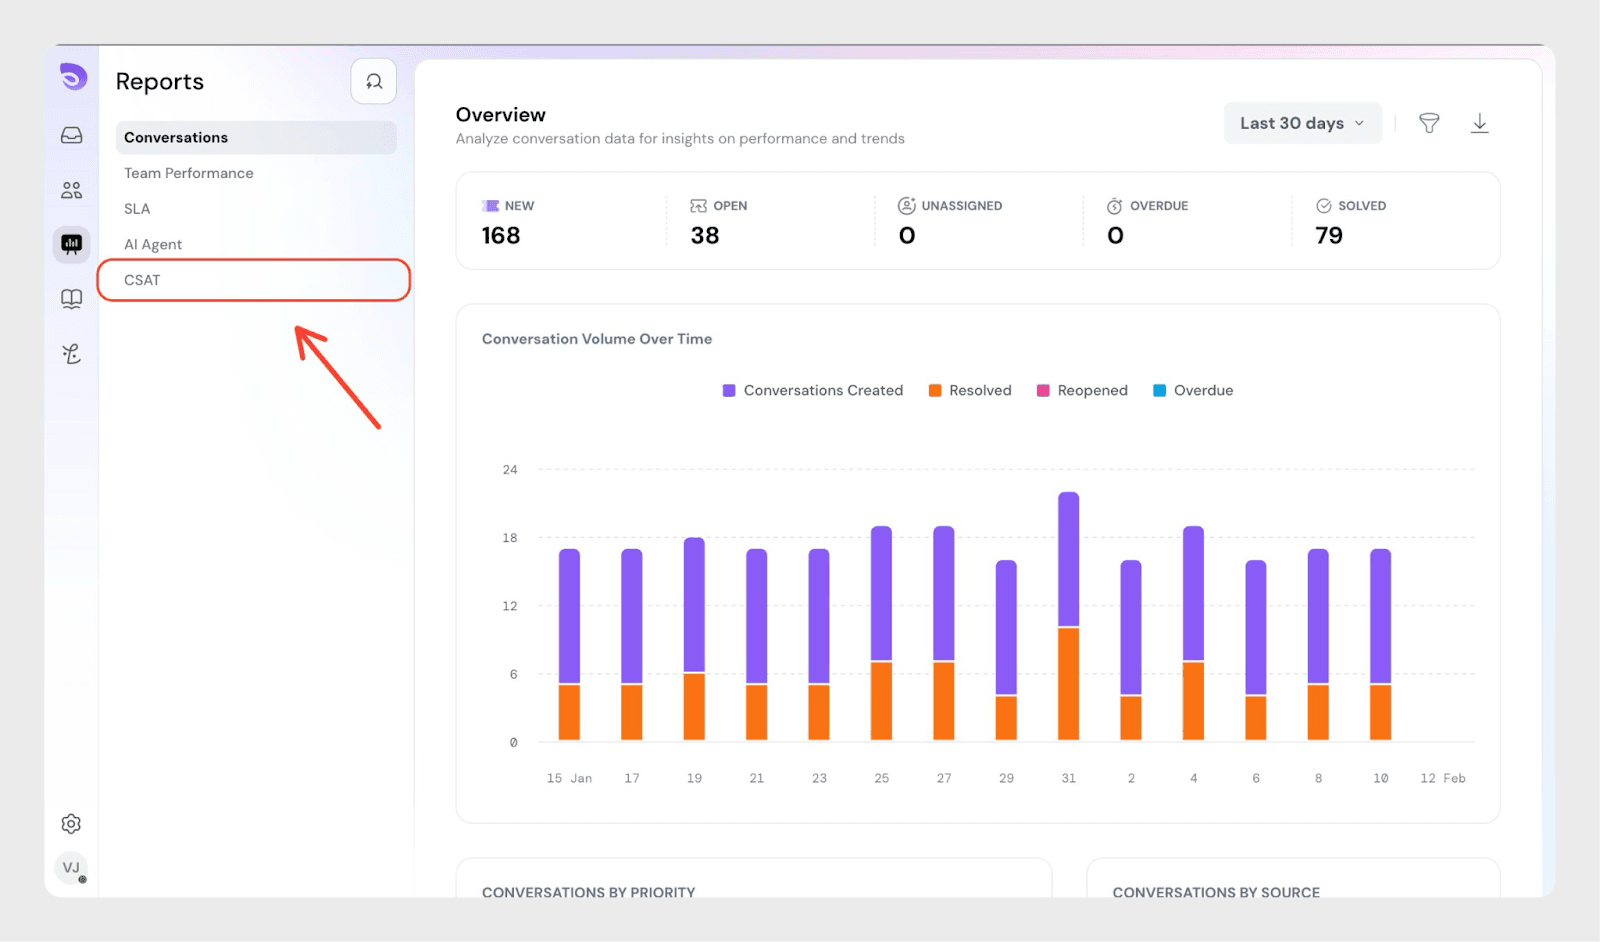Click the filter funnel icon
The height and width of the screenshot is (942, 1600).
[1429, 123]
